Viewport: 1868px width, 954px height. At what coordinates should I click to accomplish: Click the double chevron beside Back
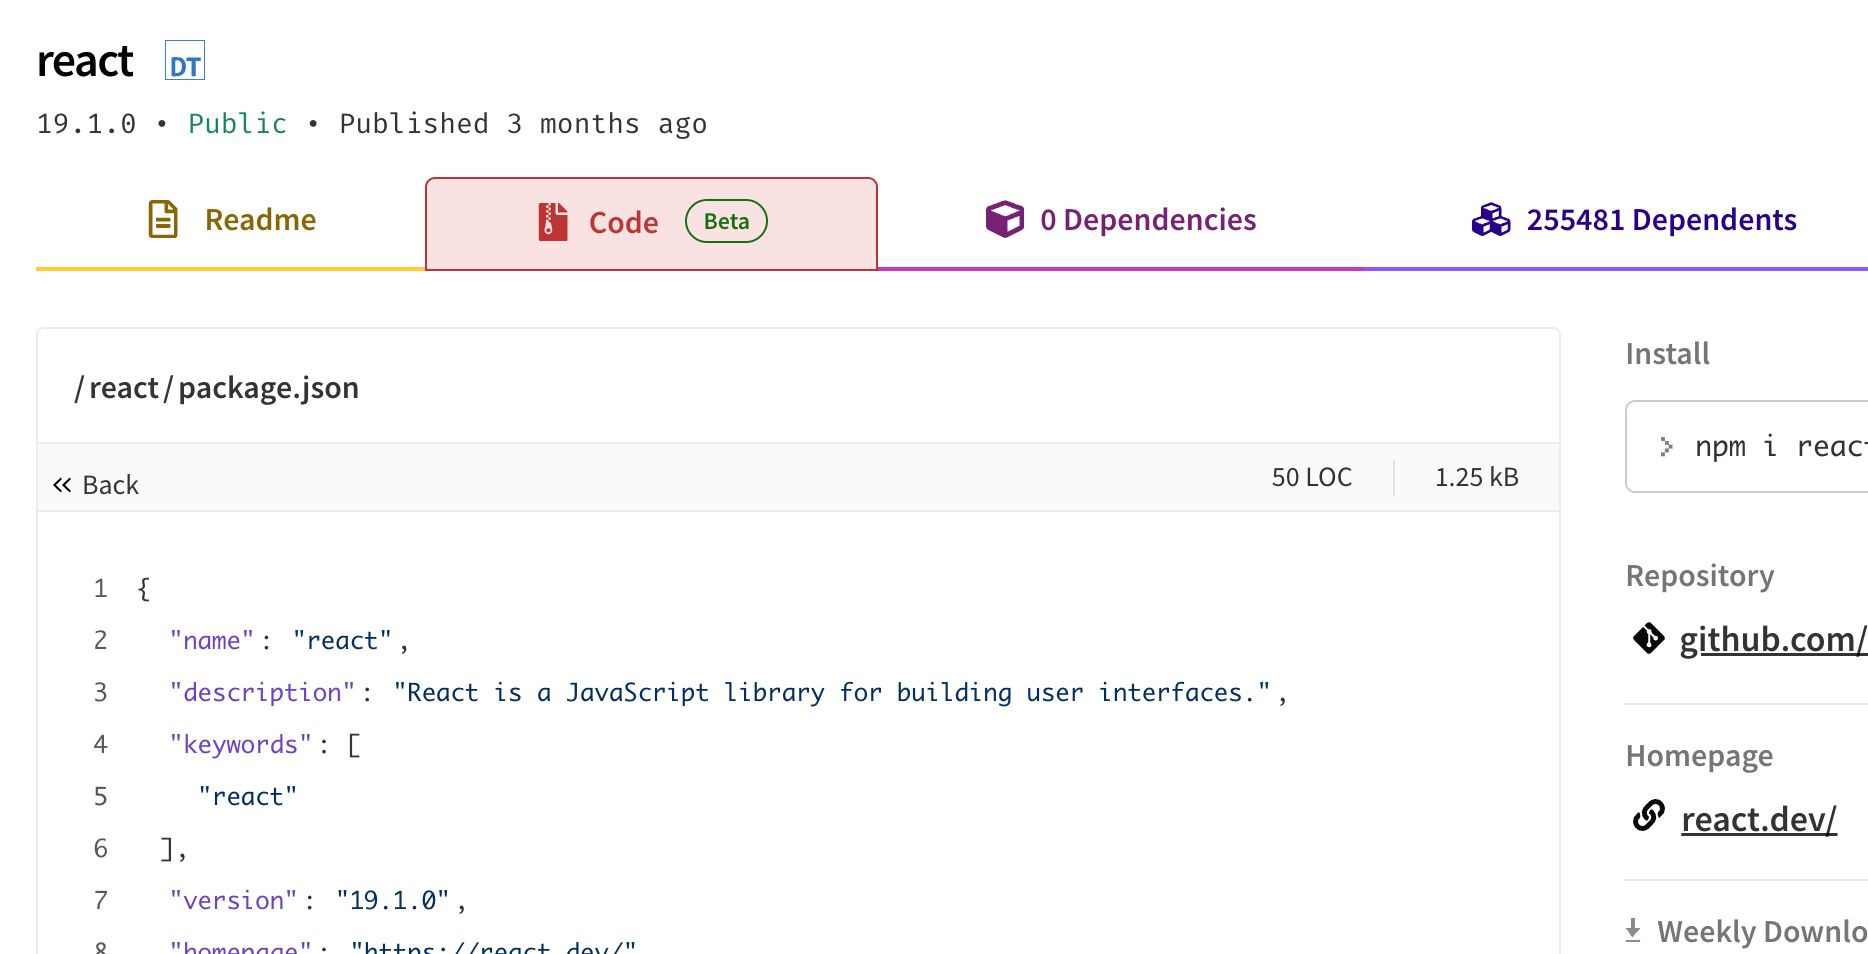(x=62, y=485)
